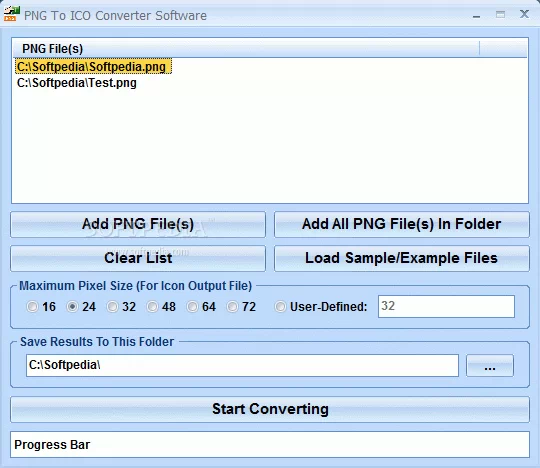Start Converting the files
The width and height of the screenshot is (540, 468).
click(x=270, y=409)
